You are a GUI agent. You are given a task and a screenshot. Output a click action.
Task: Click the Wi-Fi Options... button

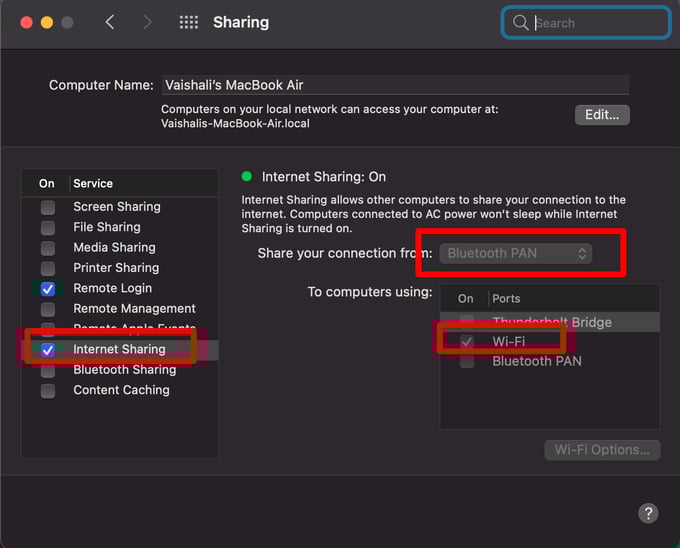pyautogui.click(x=602, y=450)
